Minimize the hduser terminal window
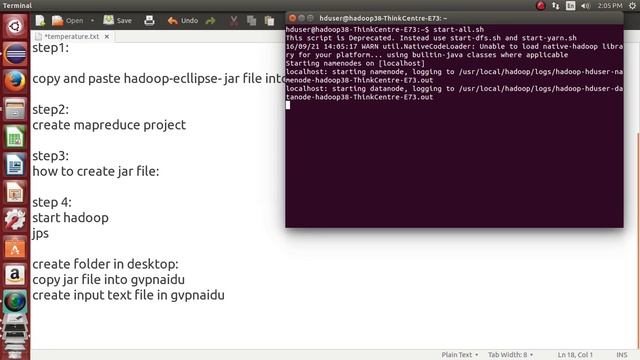Image resolution: width=640 pixels, height=360 pixels. tap(301, 18)
